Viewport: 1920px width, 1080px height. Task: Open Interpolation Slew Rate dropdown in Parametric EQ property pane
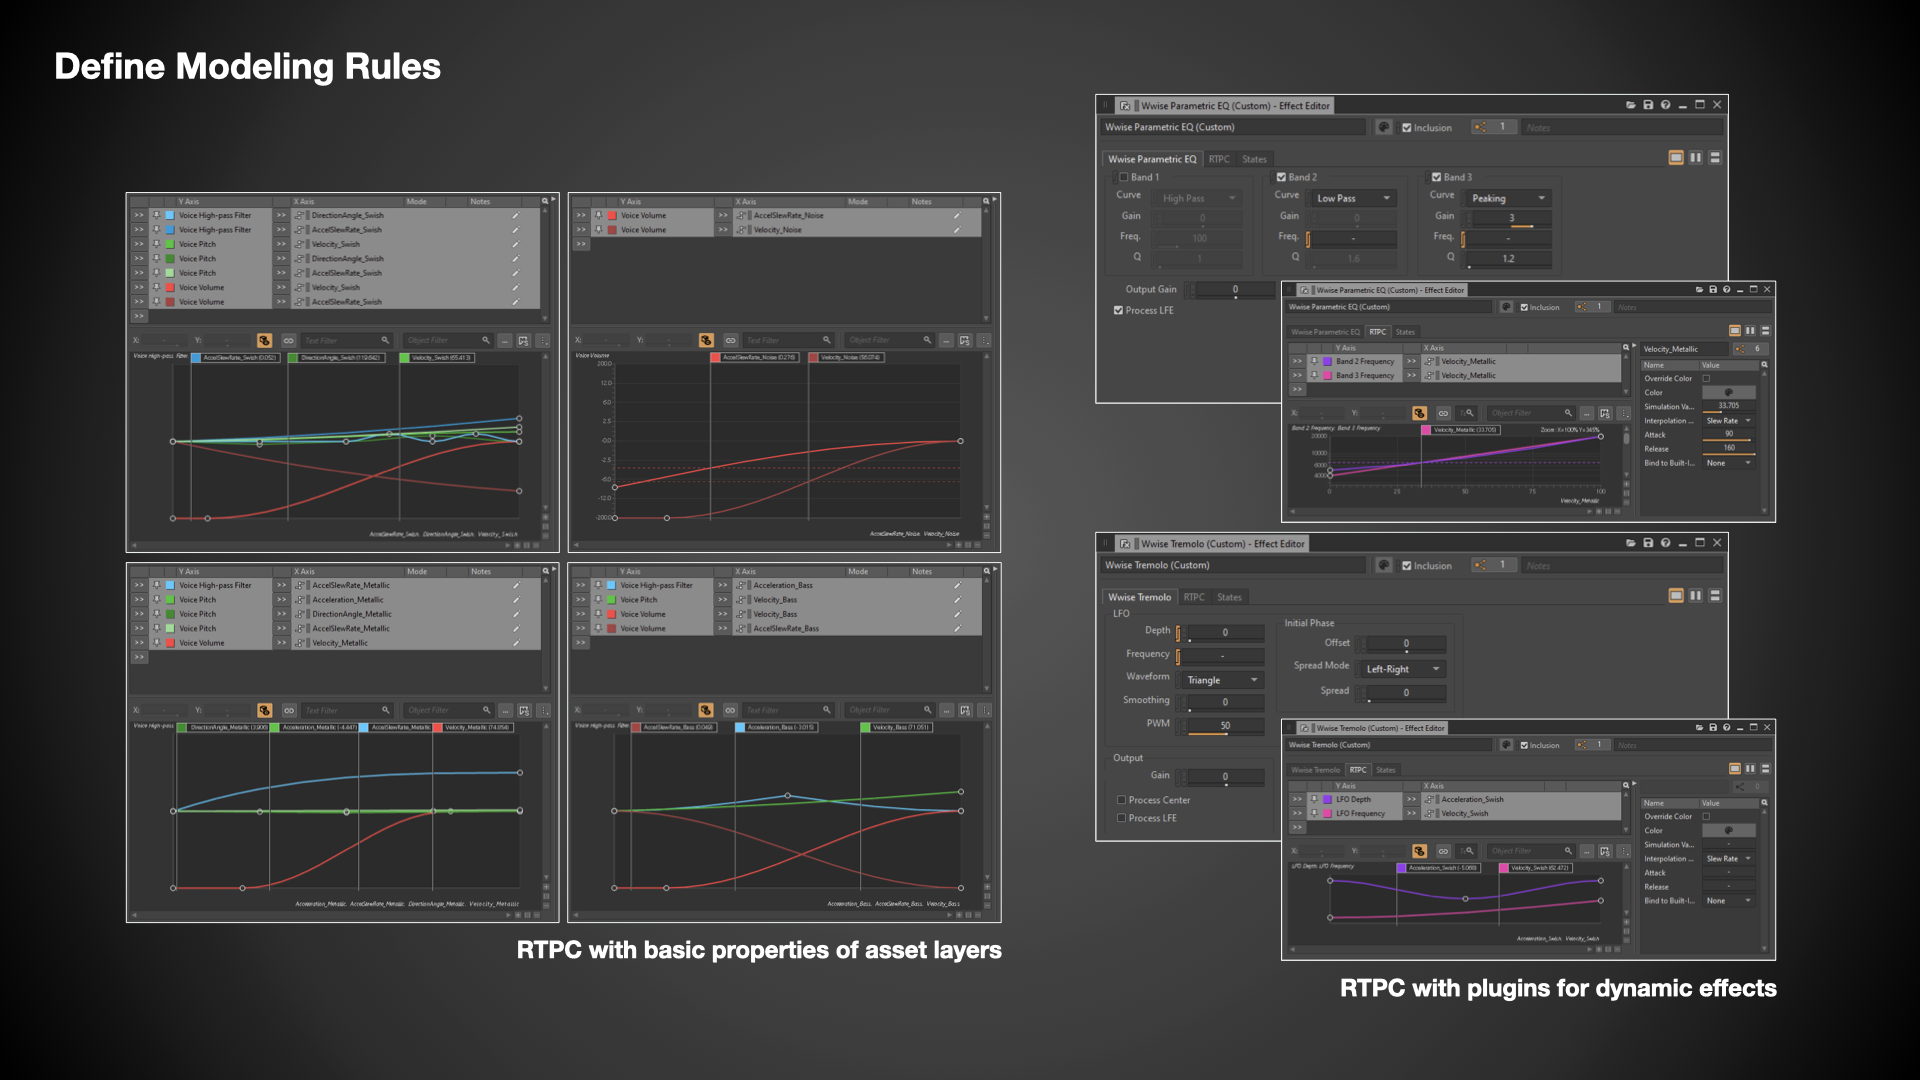point(1729,421)
